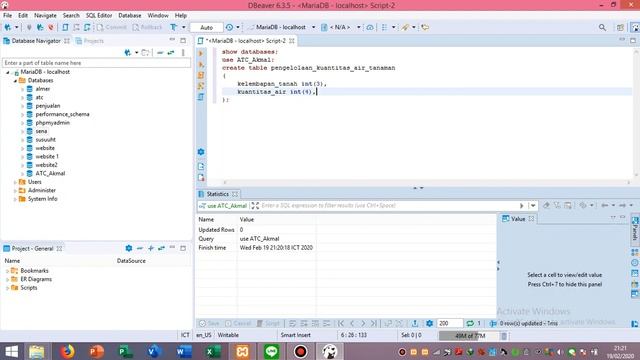The height and width of the screenshot is (360, 640).
Task: Click the Windows Start button
Action: coord(11,351)
